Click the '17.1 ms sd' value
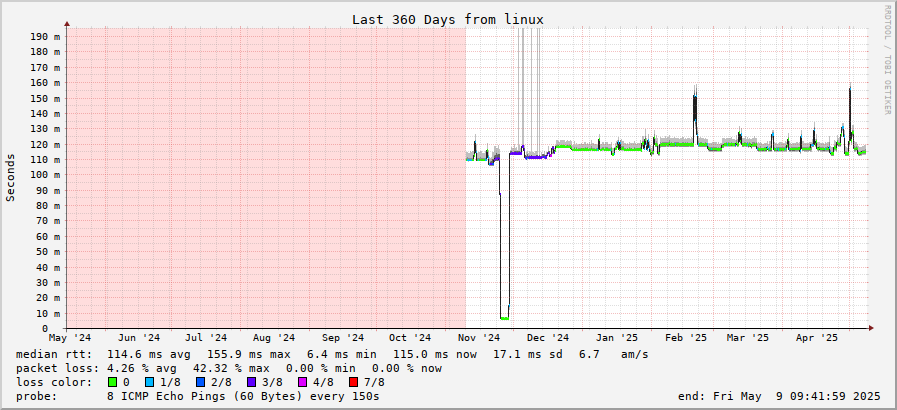 pos(527,355)
